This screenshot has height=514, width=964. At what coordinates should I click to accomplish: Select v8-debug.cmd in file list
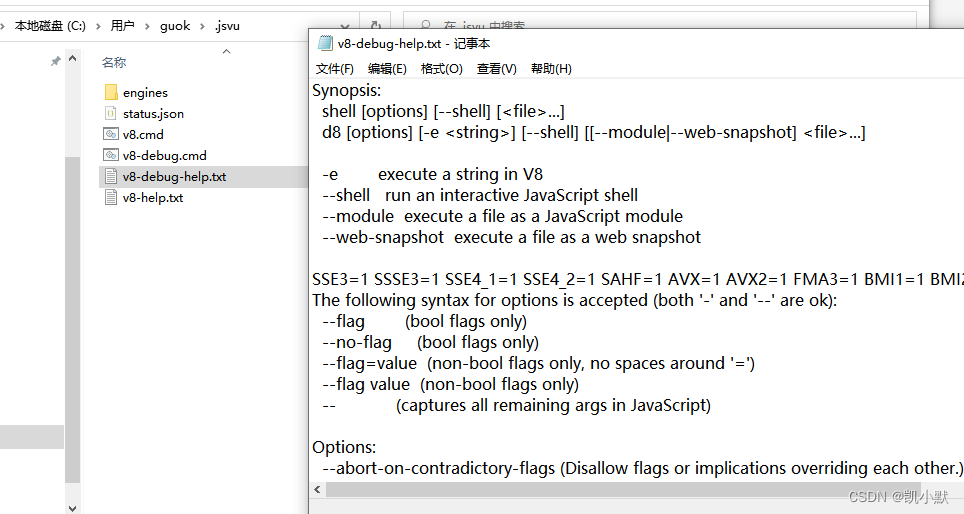pyautogui.click(x=164, y=156)
